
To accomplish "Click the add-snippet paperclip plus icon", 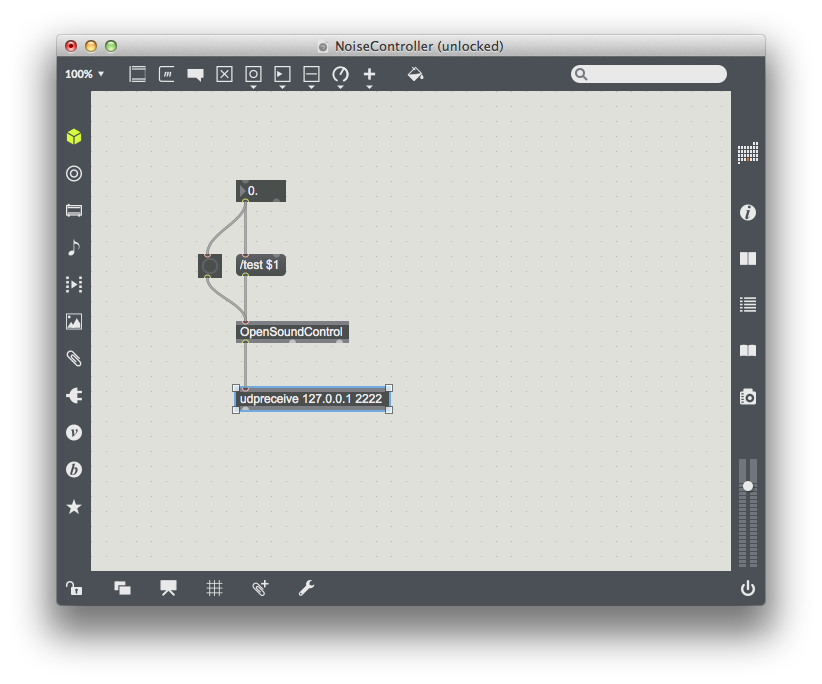I will click(x=260, y=588).
